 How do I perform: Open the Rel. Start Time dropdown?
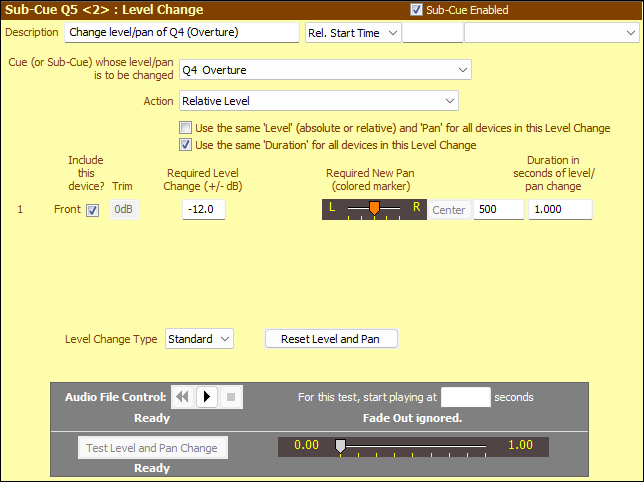point(353,33)
